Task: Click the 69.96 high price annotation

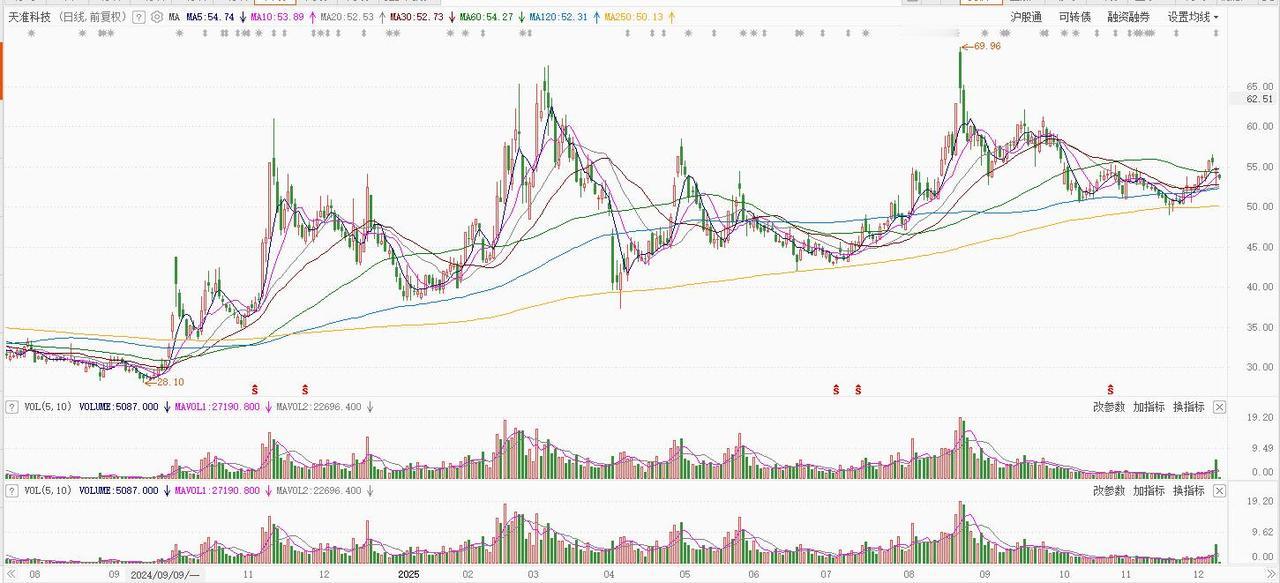Action: click(985, 46)
